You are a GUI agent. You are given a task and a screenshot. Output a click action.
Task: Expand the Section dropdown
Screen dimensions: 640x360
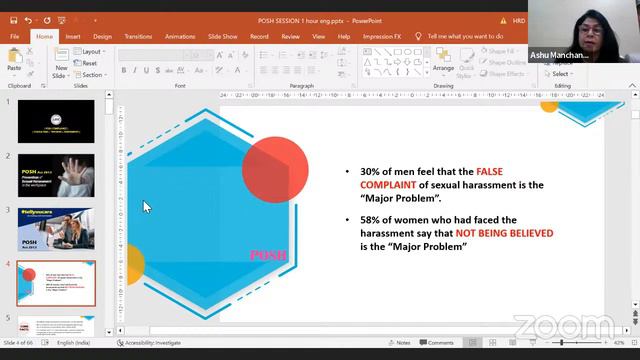[x=91, y=75]
